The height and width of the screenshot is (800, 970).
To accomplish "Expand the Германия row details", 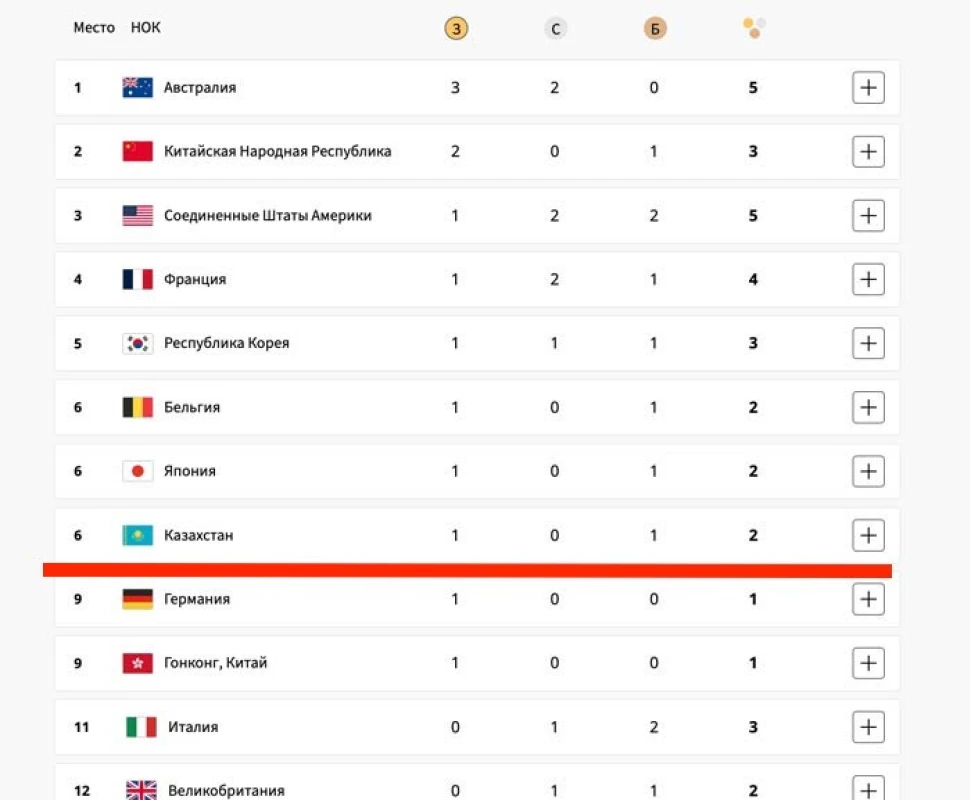I will point(868,600).
